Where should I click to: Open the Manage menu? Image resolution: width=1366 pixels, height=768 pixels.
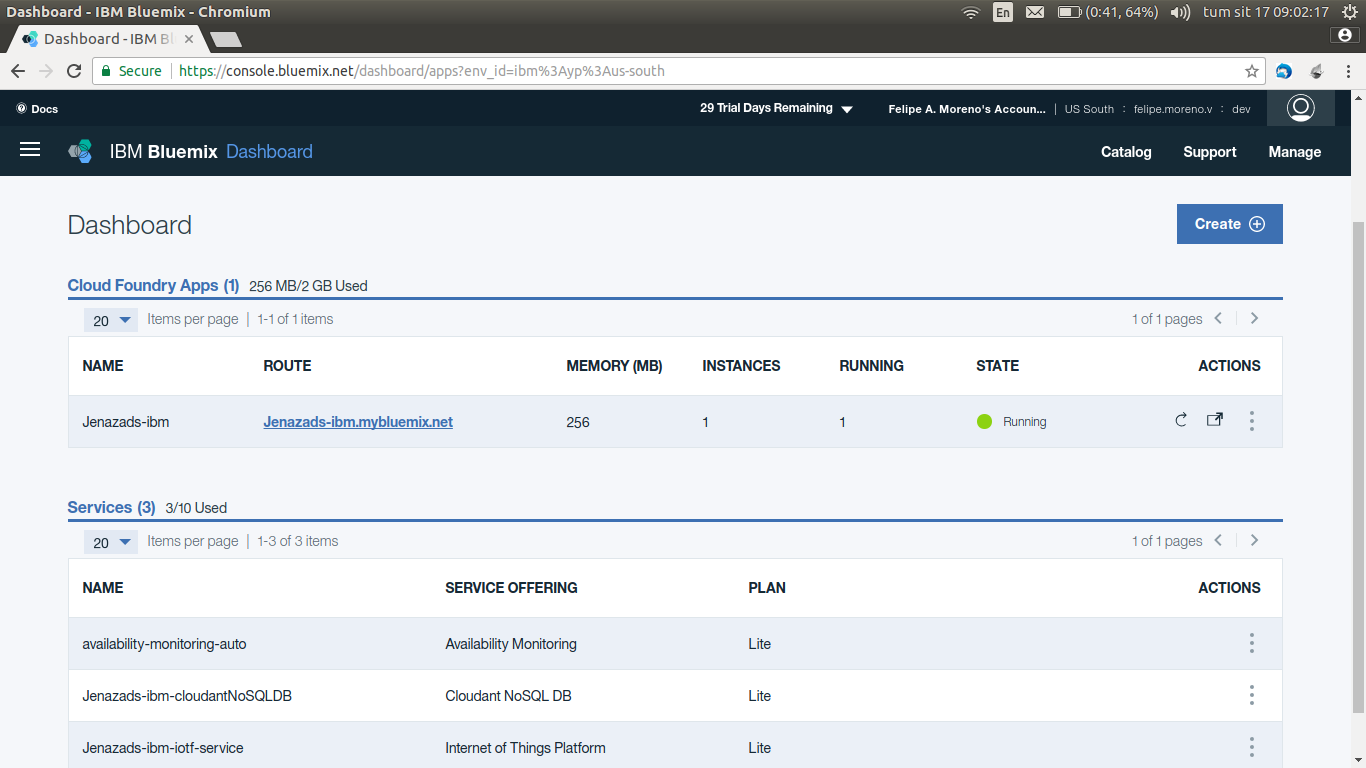[1295, 152]
